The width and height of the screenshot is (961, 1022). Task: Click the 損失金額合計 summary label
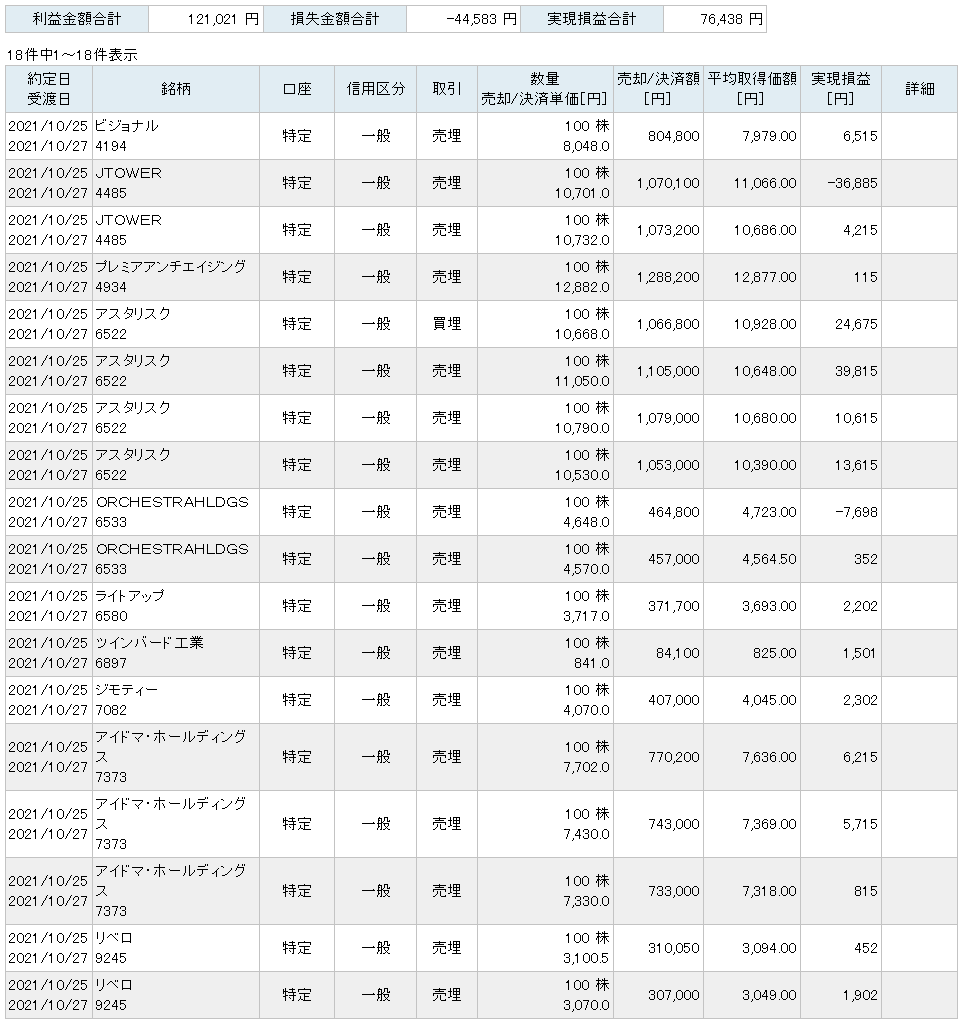coord(334,19)
